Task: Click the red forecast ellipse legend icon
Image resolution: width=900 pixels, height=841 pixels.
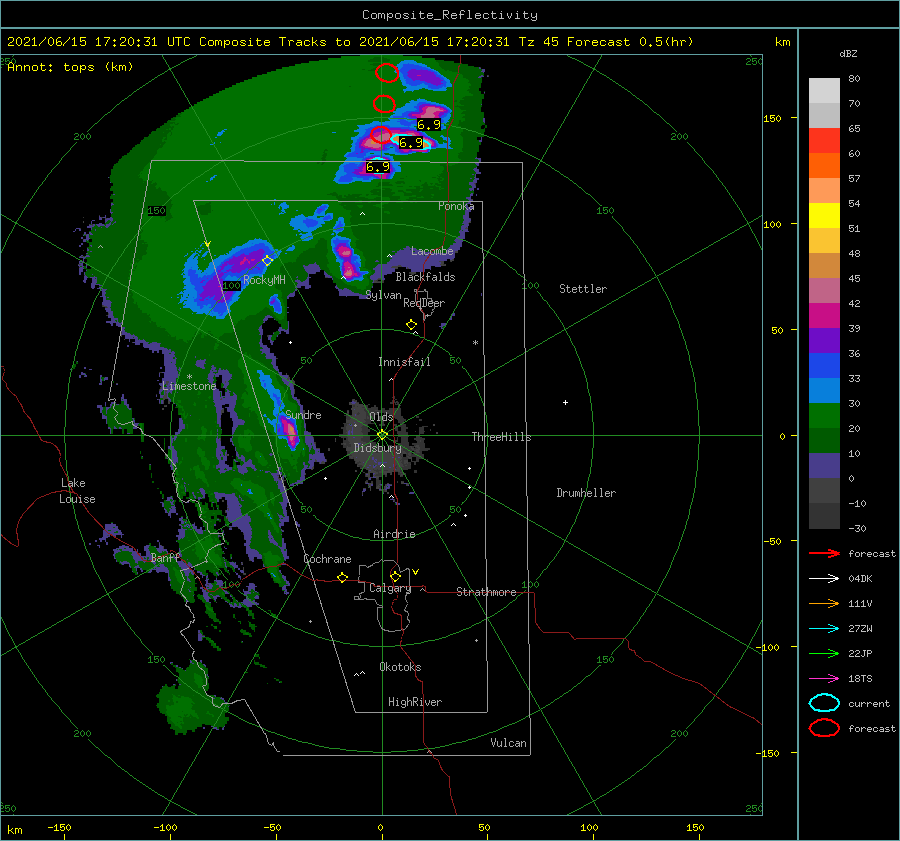Action: (x=824, y=728)
